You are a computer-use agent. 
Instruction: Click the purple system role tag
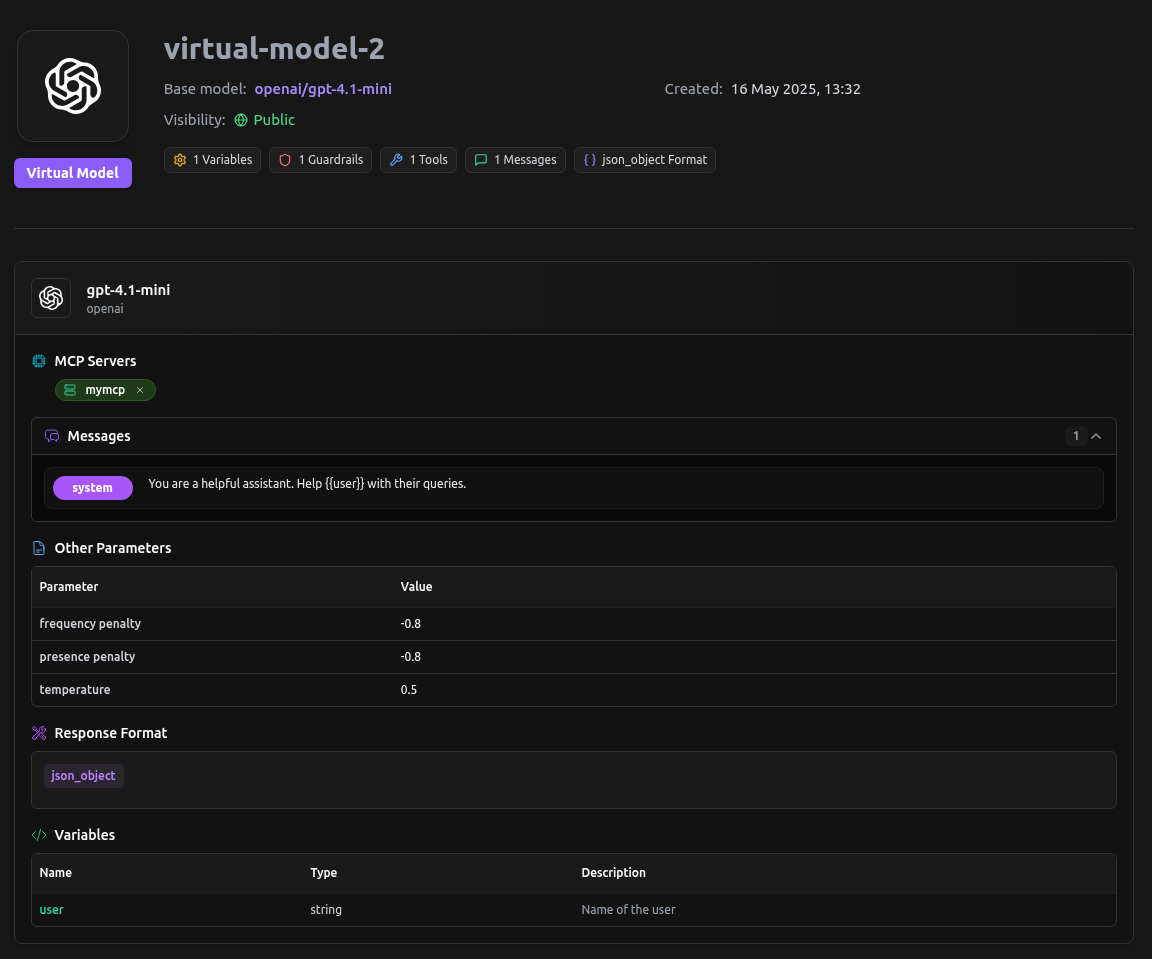pos(93,488)
